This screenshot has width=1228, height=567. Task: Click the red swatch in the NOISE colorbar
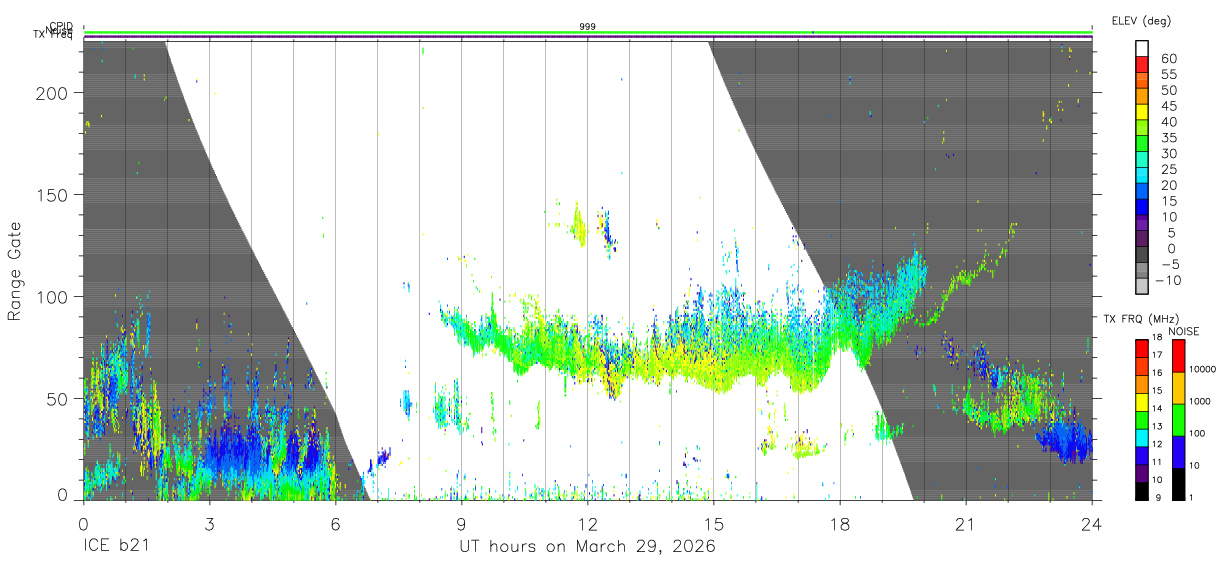click(x=1178, y=356)
